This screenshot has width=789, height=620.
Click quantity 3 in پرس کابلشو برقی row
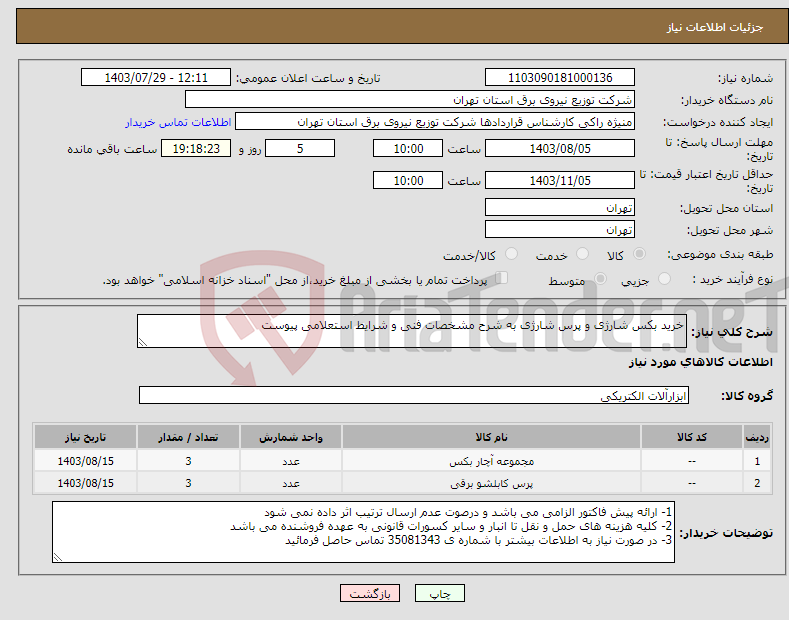coord(188,483)
